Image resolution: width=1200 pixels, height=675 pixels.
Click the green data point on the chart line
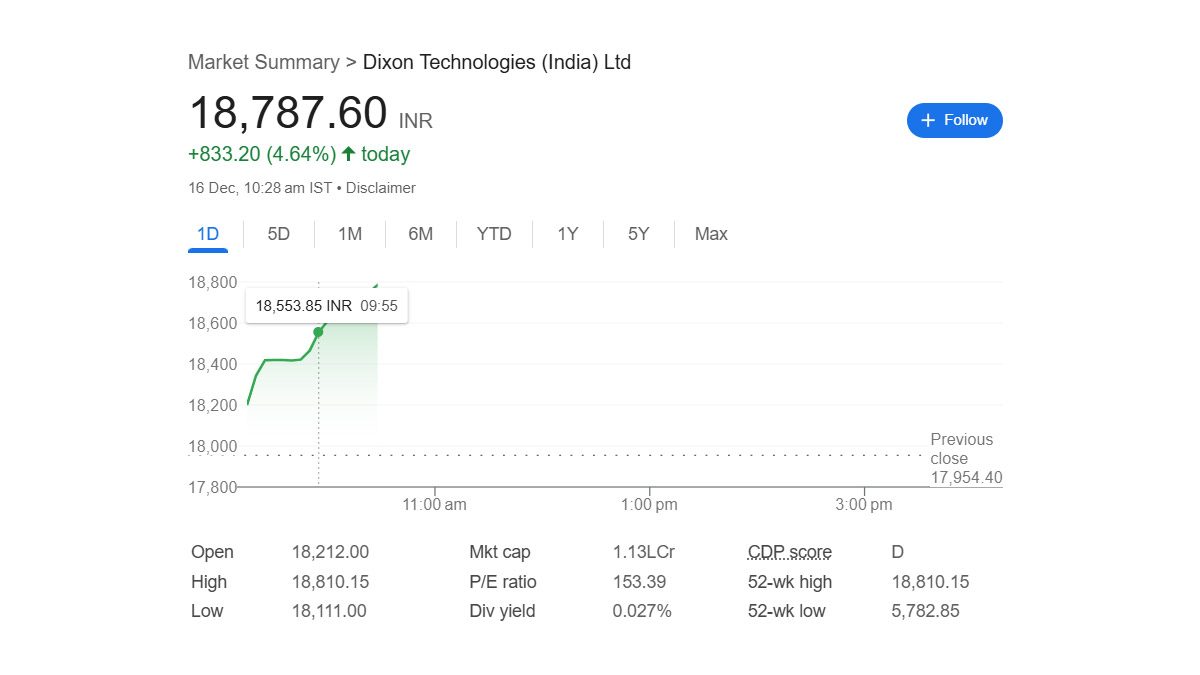coord(318,332)
